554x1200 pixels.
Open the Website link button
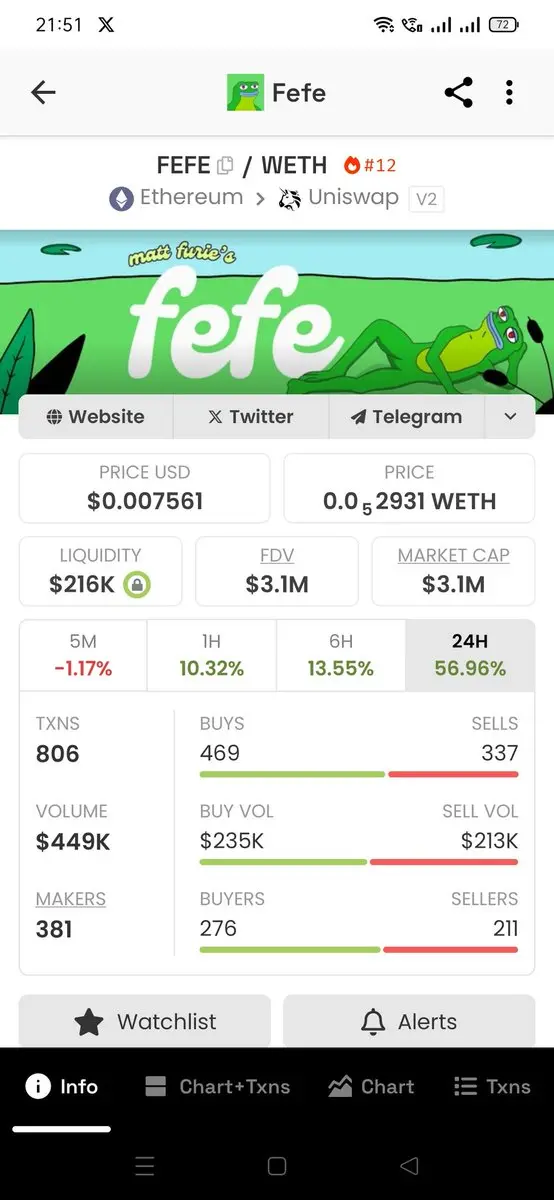pos(96,417)
